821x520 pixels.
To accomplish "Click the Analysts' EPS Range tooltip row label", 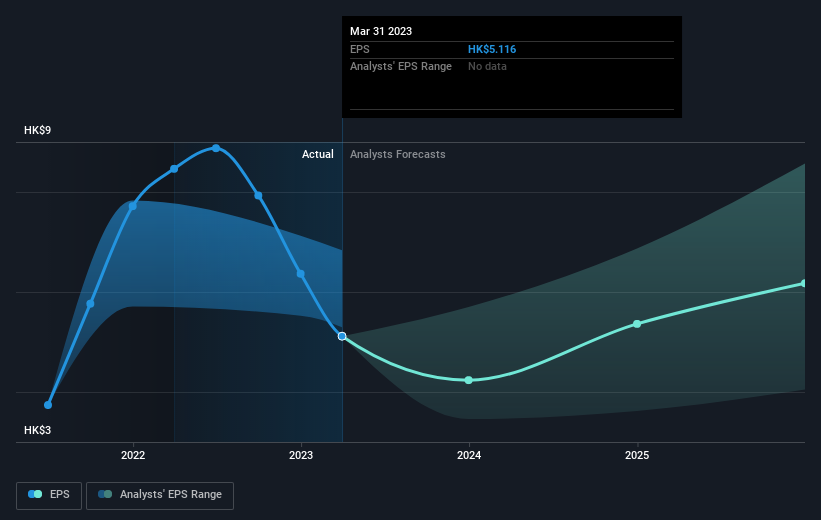I will (401, 67).
